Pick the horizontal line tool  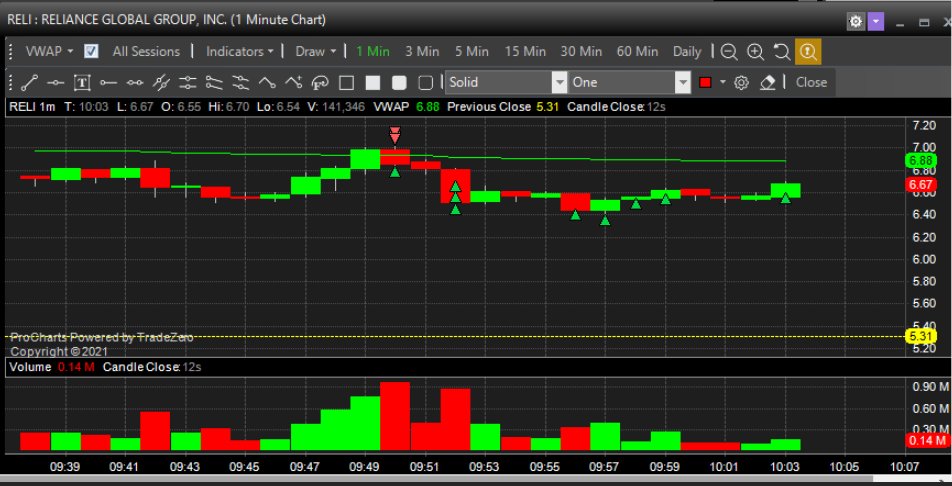pyautogui.click(x=56, y=82)
